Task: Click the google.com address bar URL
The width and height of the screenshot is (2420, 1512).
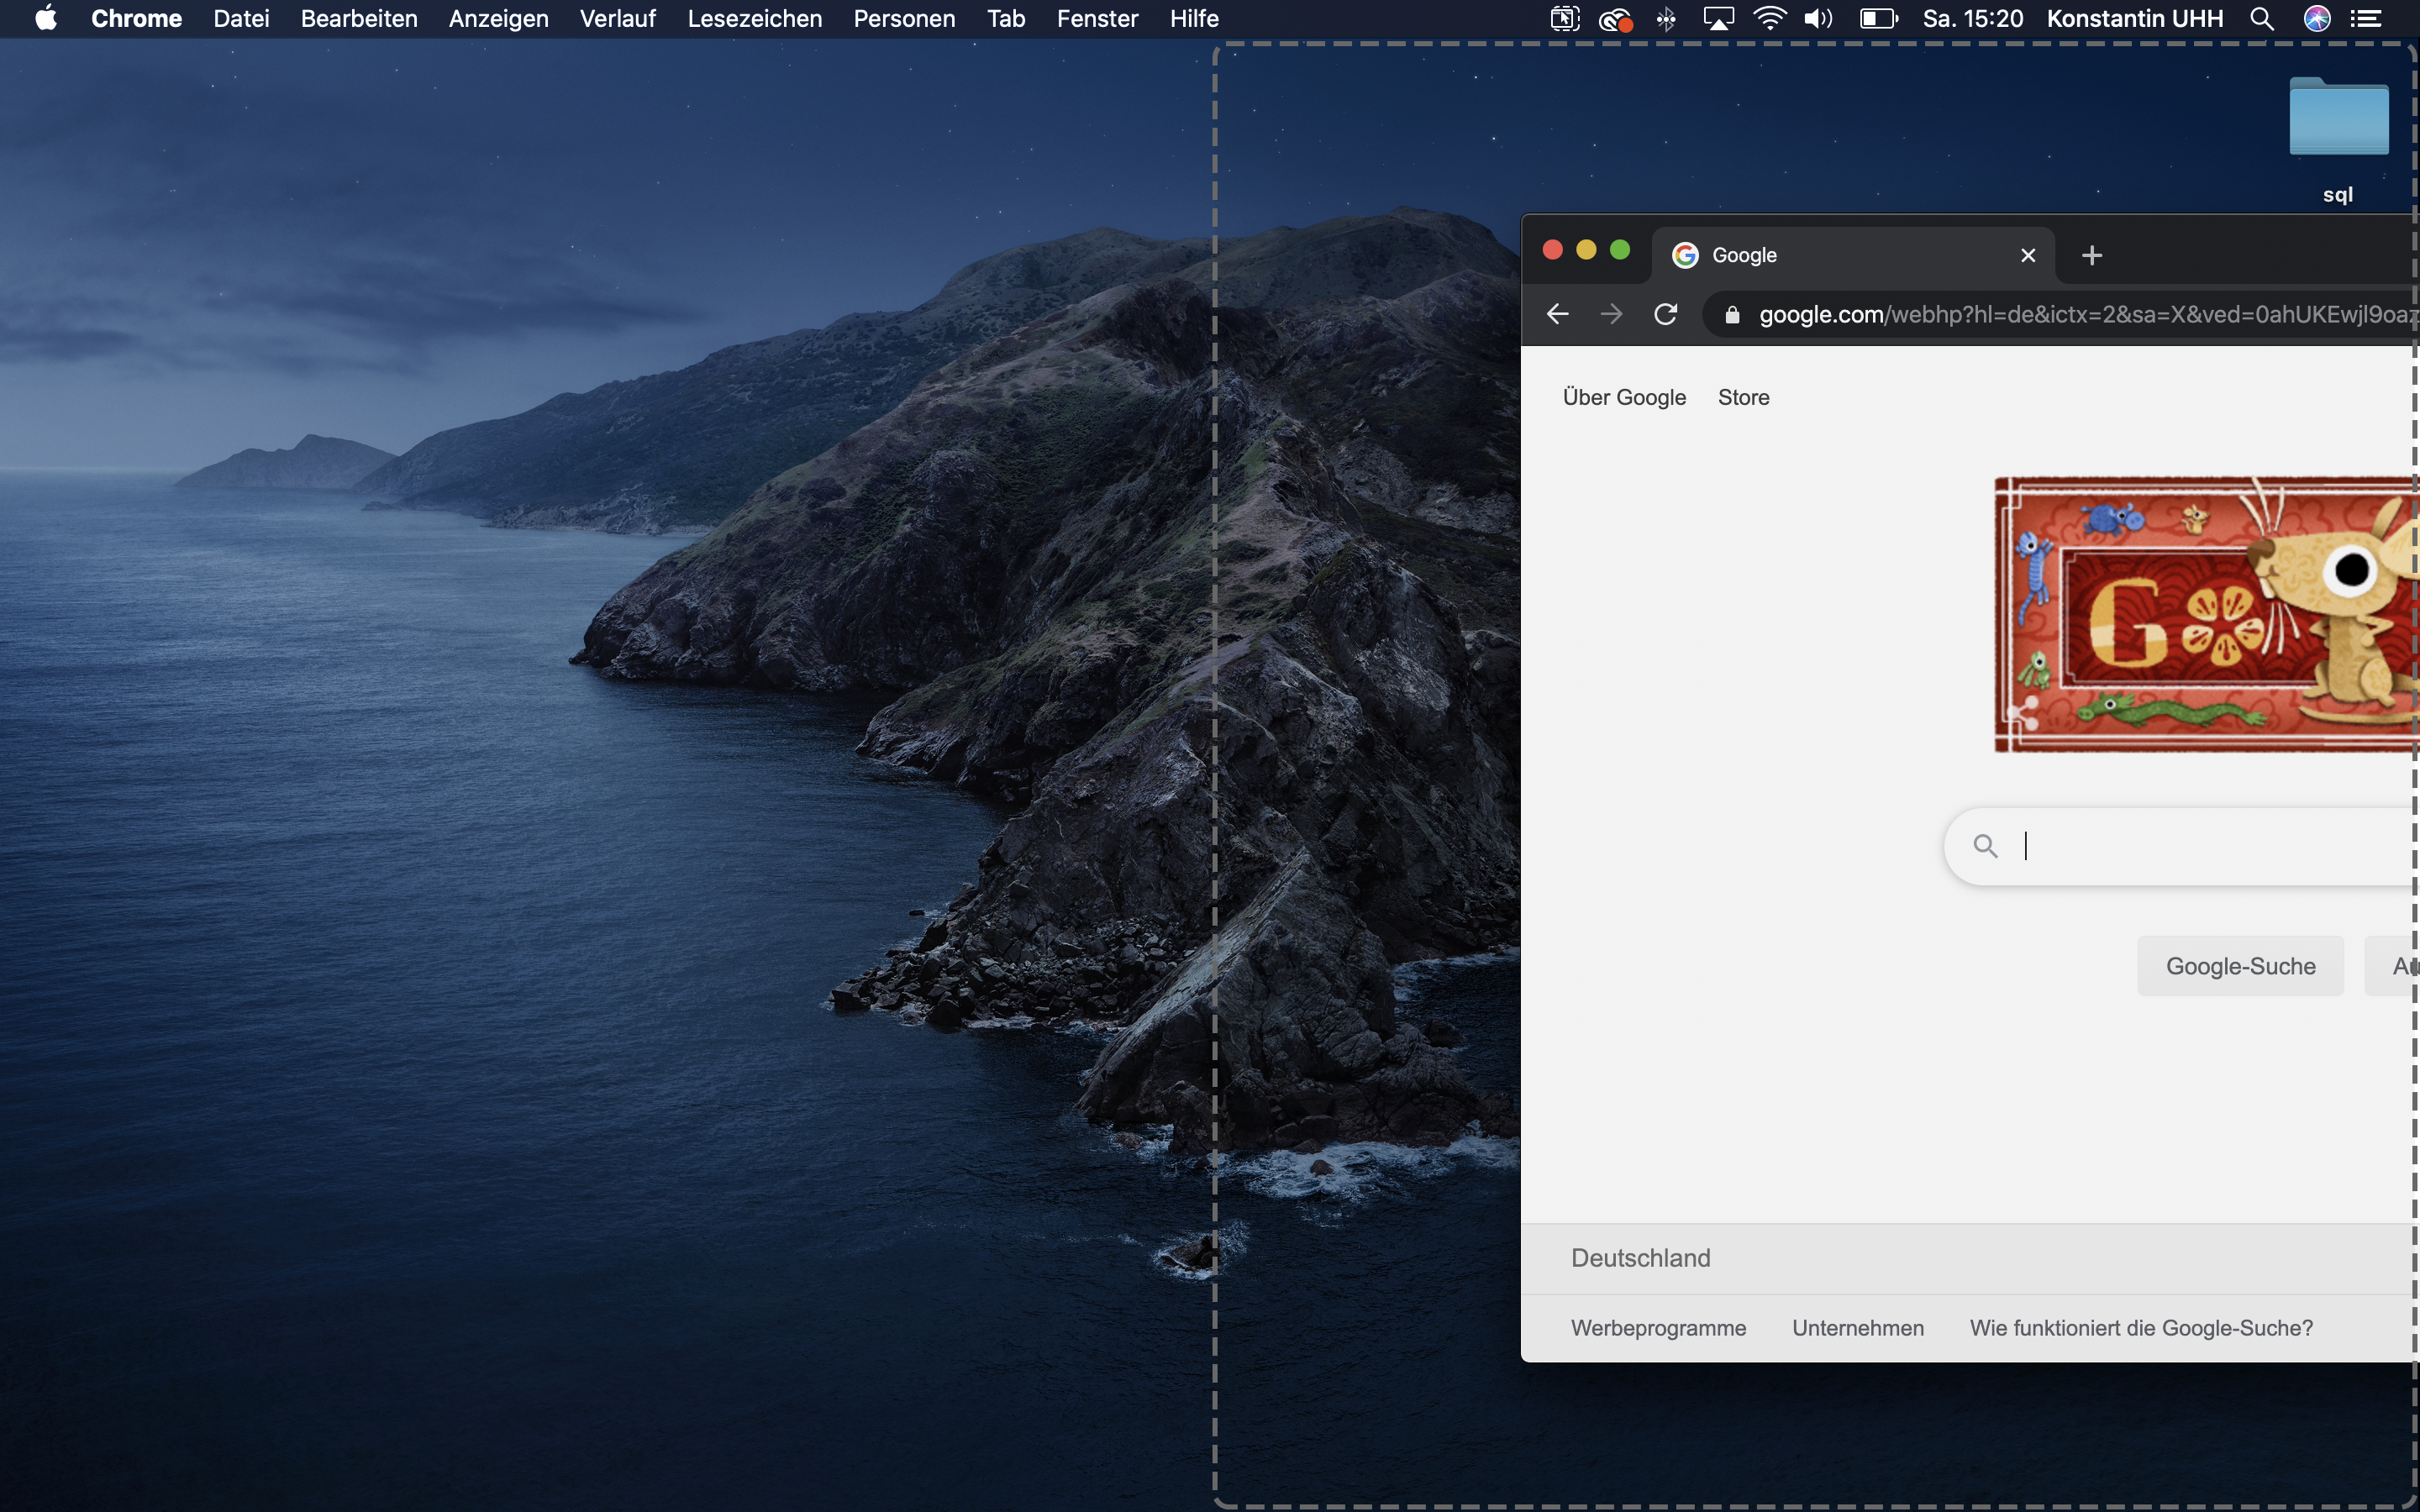Action: [2088, 314]
